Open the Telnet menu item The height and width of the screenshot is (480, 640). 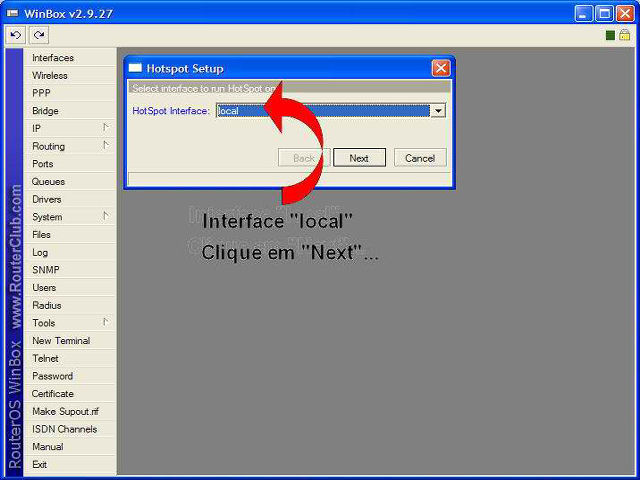(70, 358)
